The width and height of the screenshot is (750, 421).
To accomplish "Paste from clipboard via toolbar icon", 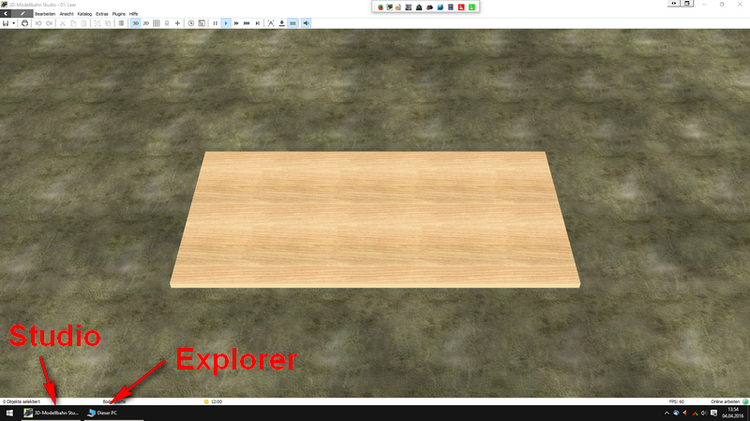I will coord(84,23).
